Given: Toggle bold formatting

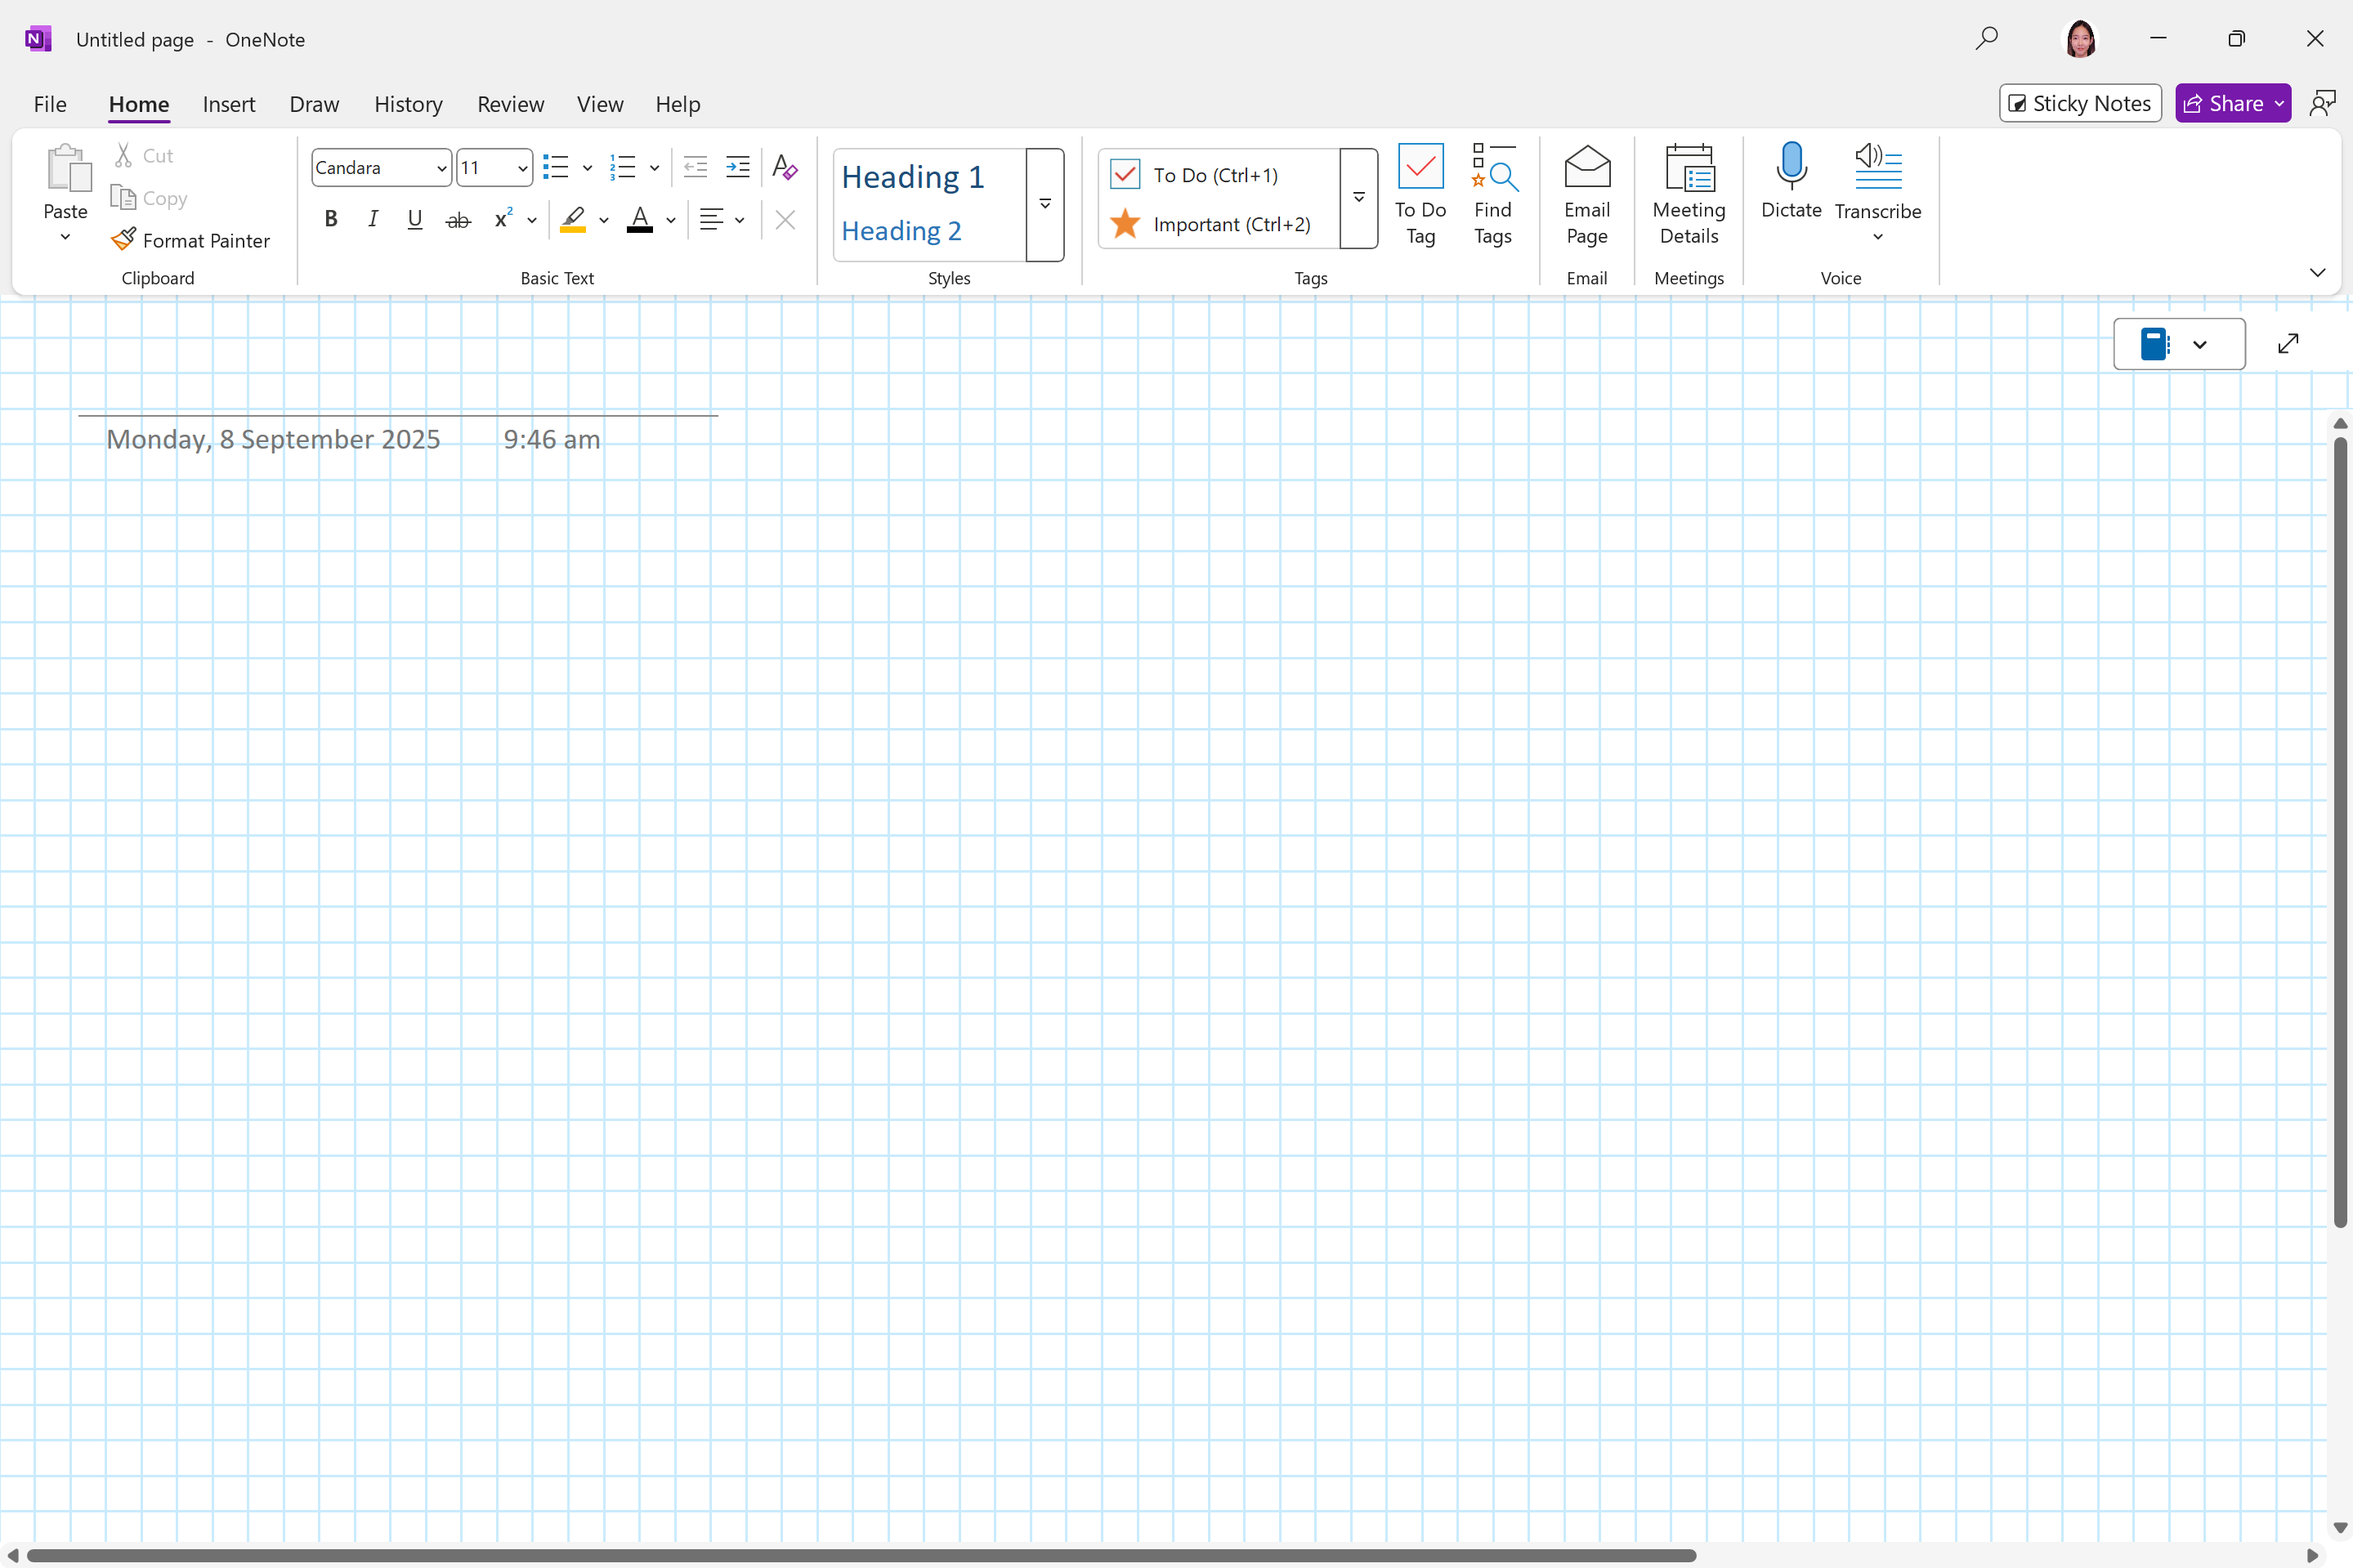Looking at the screenshot, I should tap(331, 219).
